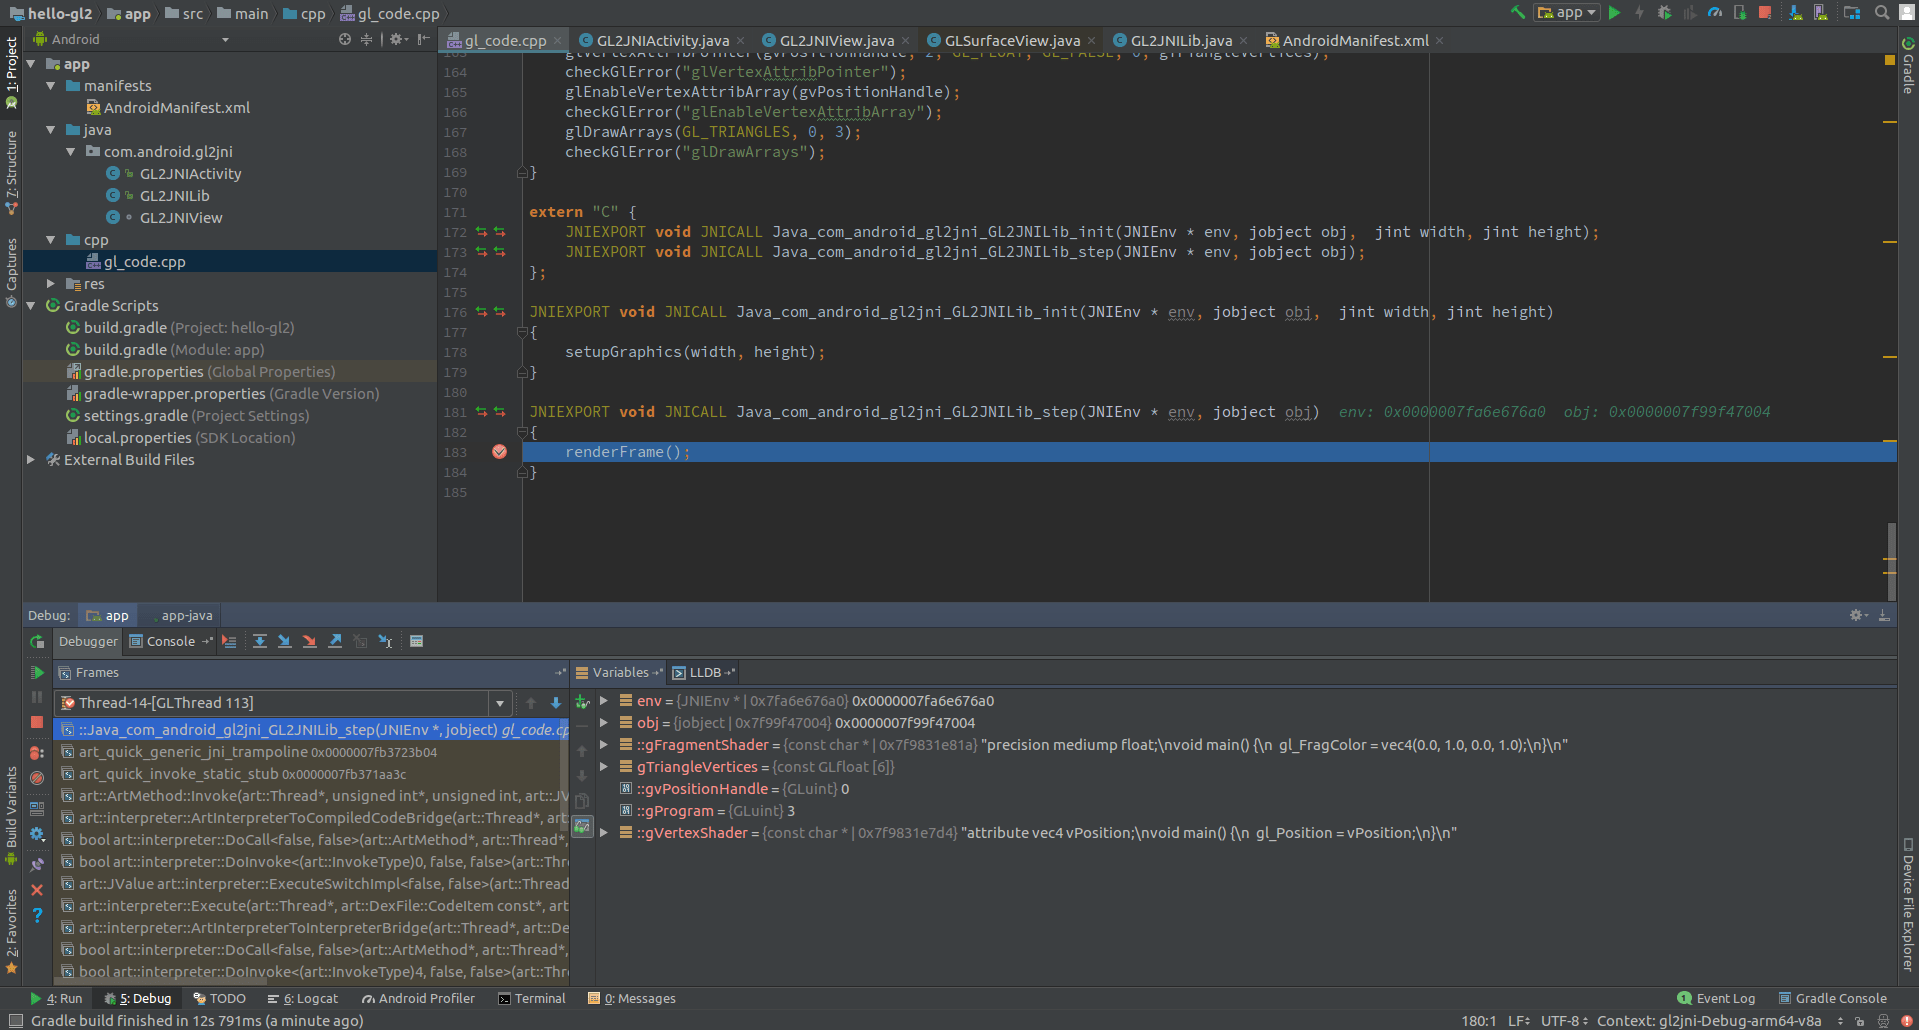
Task: Stop the debug session with red square
Action: 37,722
